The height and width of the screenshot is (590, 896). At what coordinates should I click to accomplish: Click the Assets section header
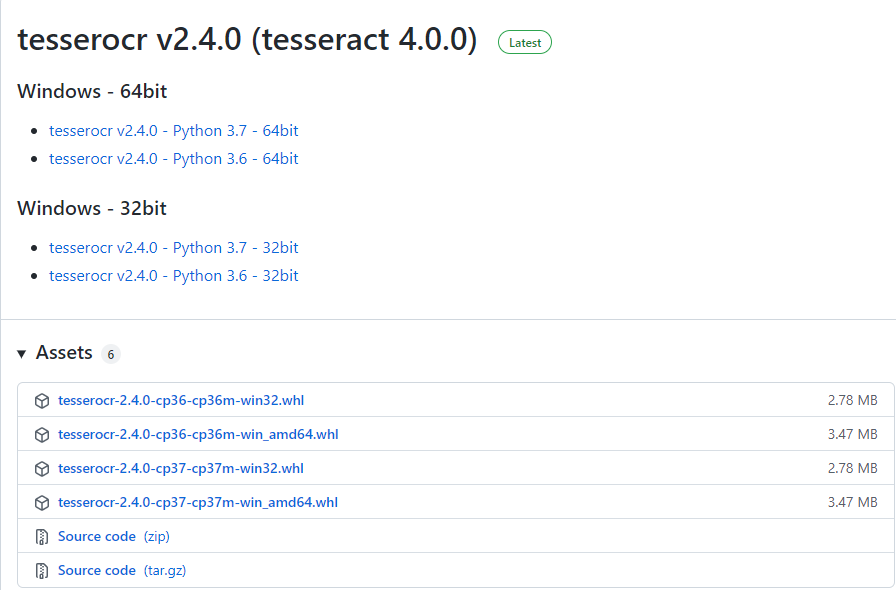65,352
